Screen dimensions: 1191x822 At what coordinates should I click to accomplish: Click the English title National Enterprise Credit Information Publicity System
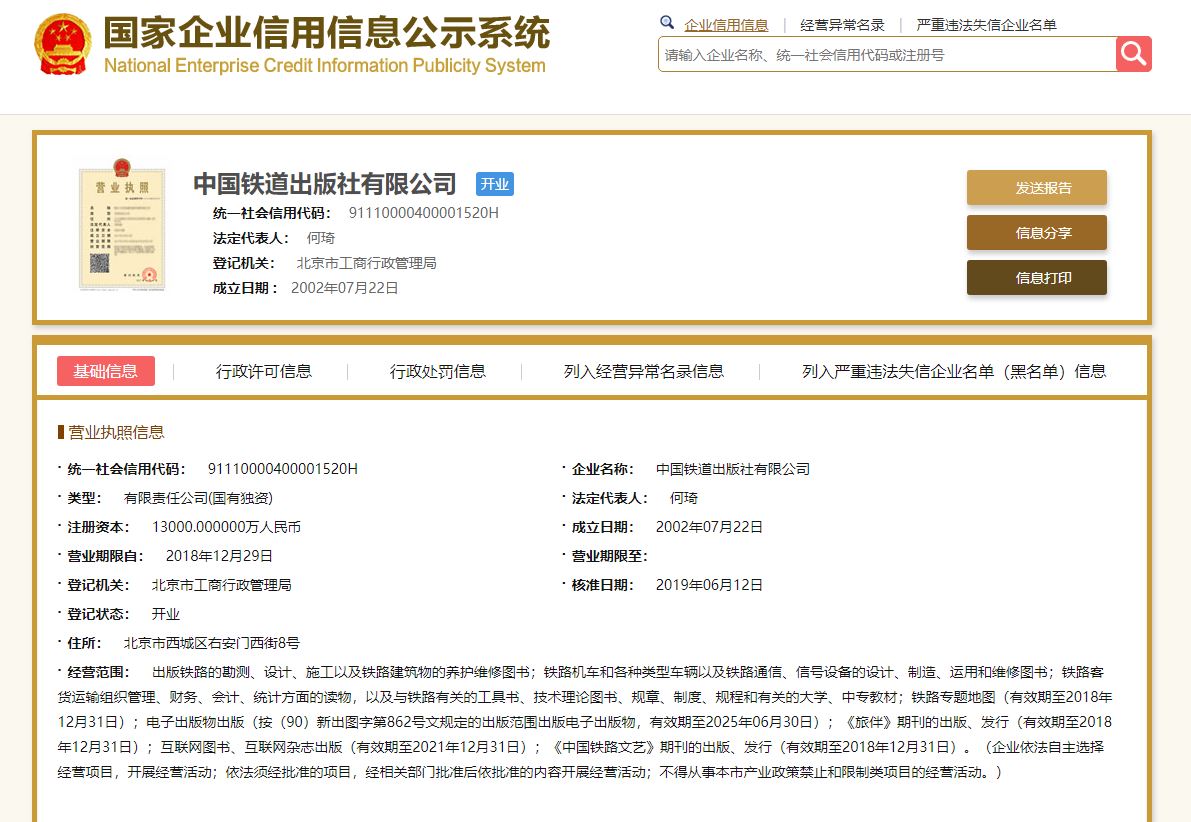coord(324,65)
